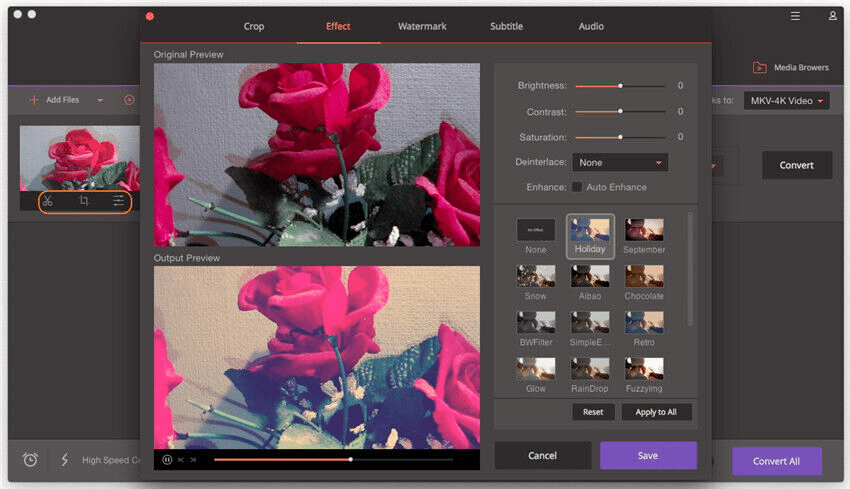
Task: Click the Save button
Action: [648, 456]
